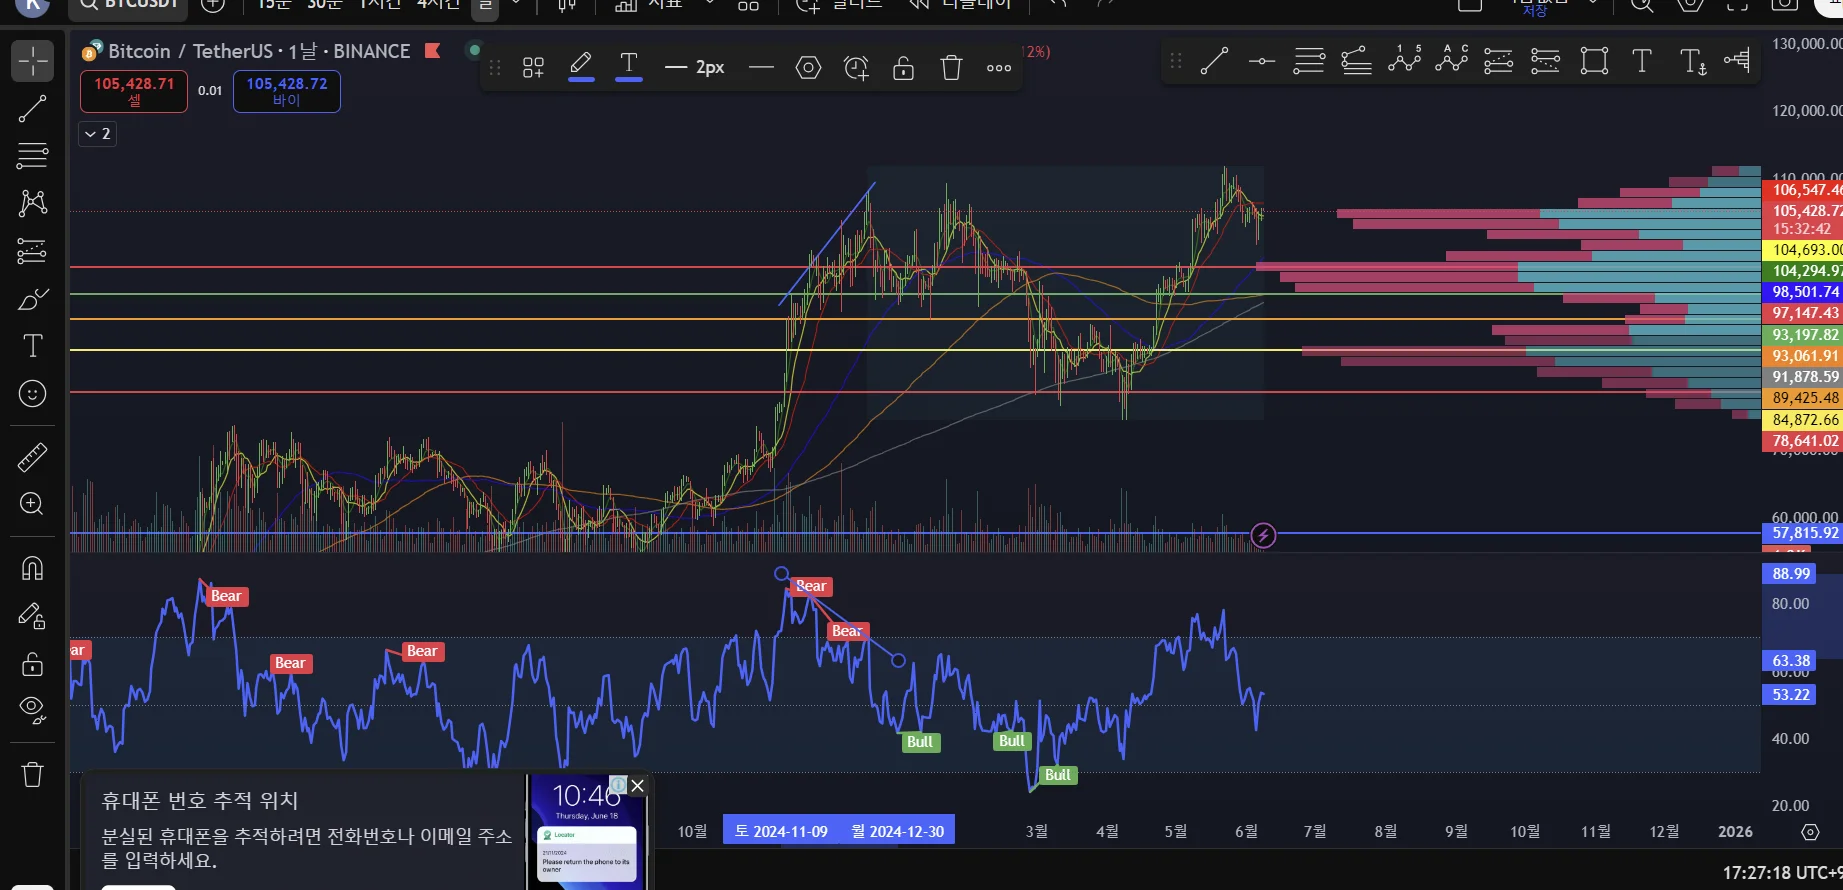Open drawing settings hexagon icon in floating toolbar
This screenshot has width=1843, height=890.
point(808,68)
